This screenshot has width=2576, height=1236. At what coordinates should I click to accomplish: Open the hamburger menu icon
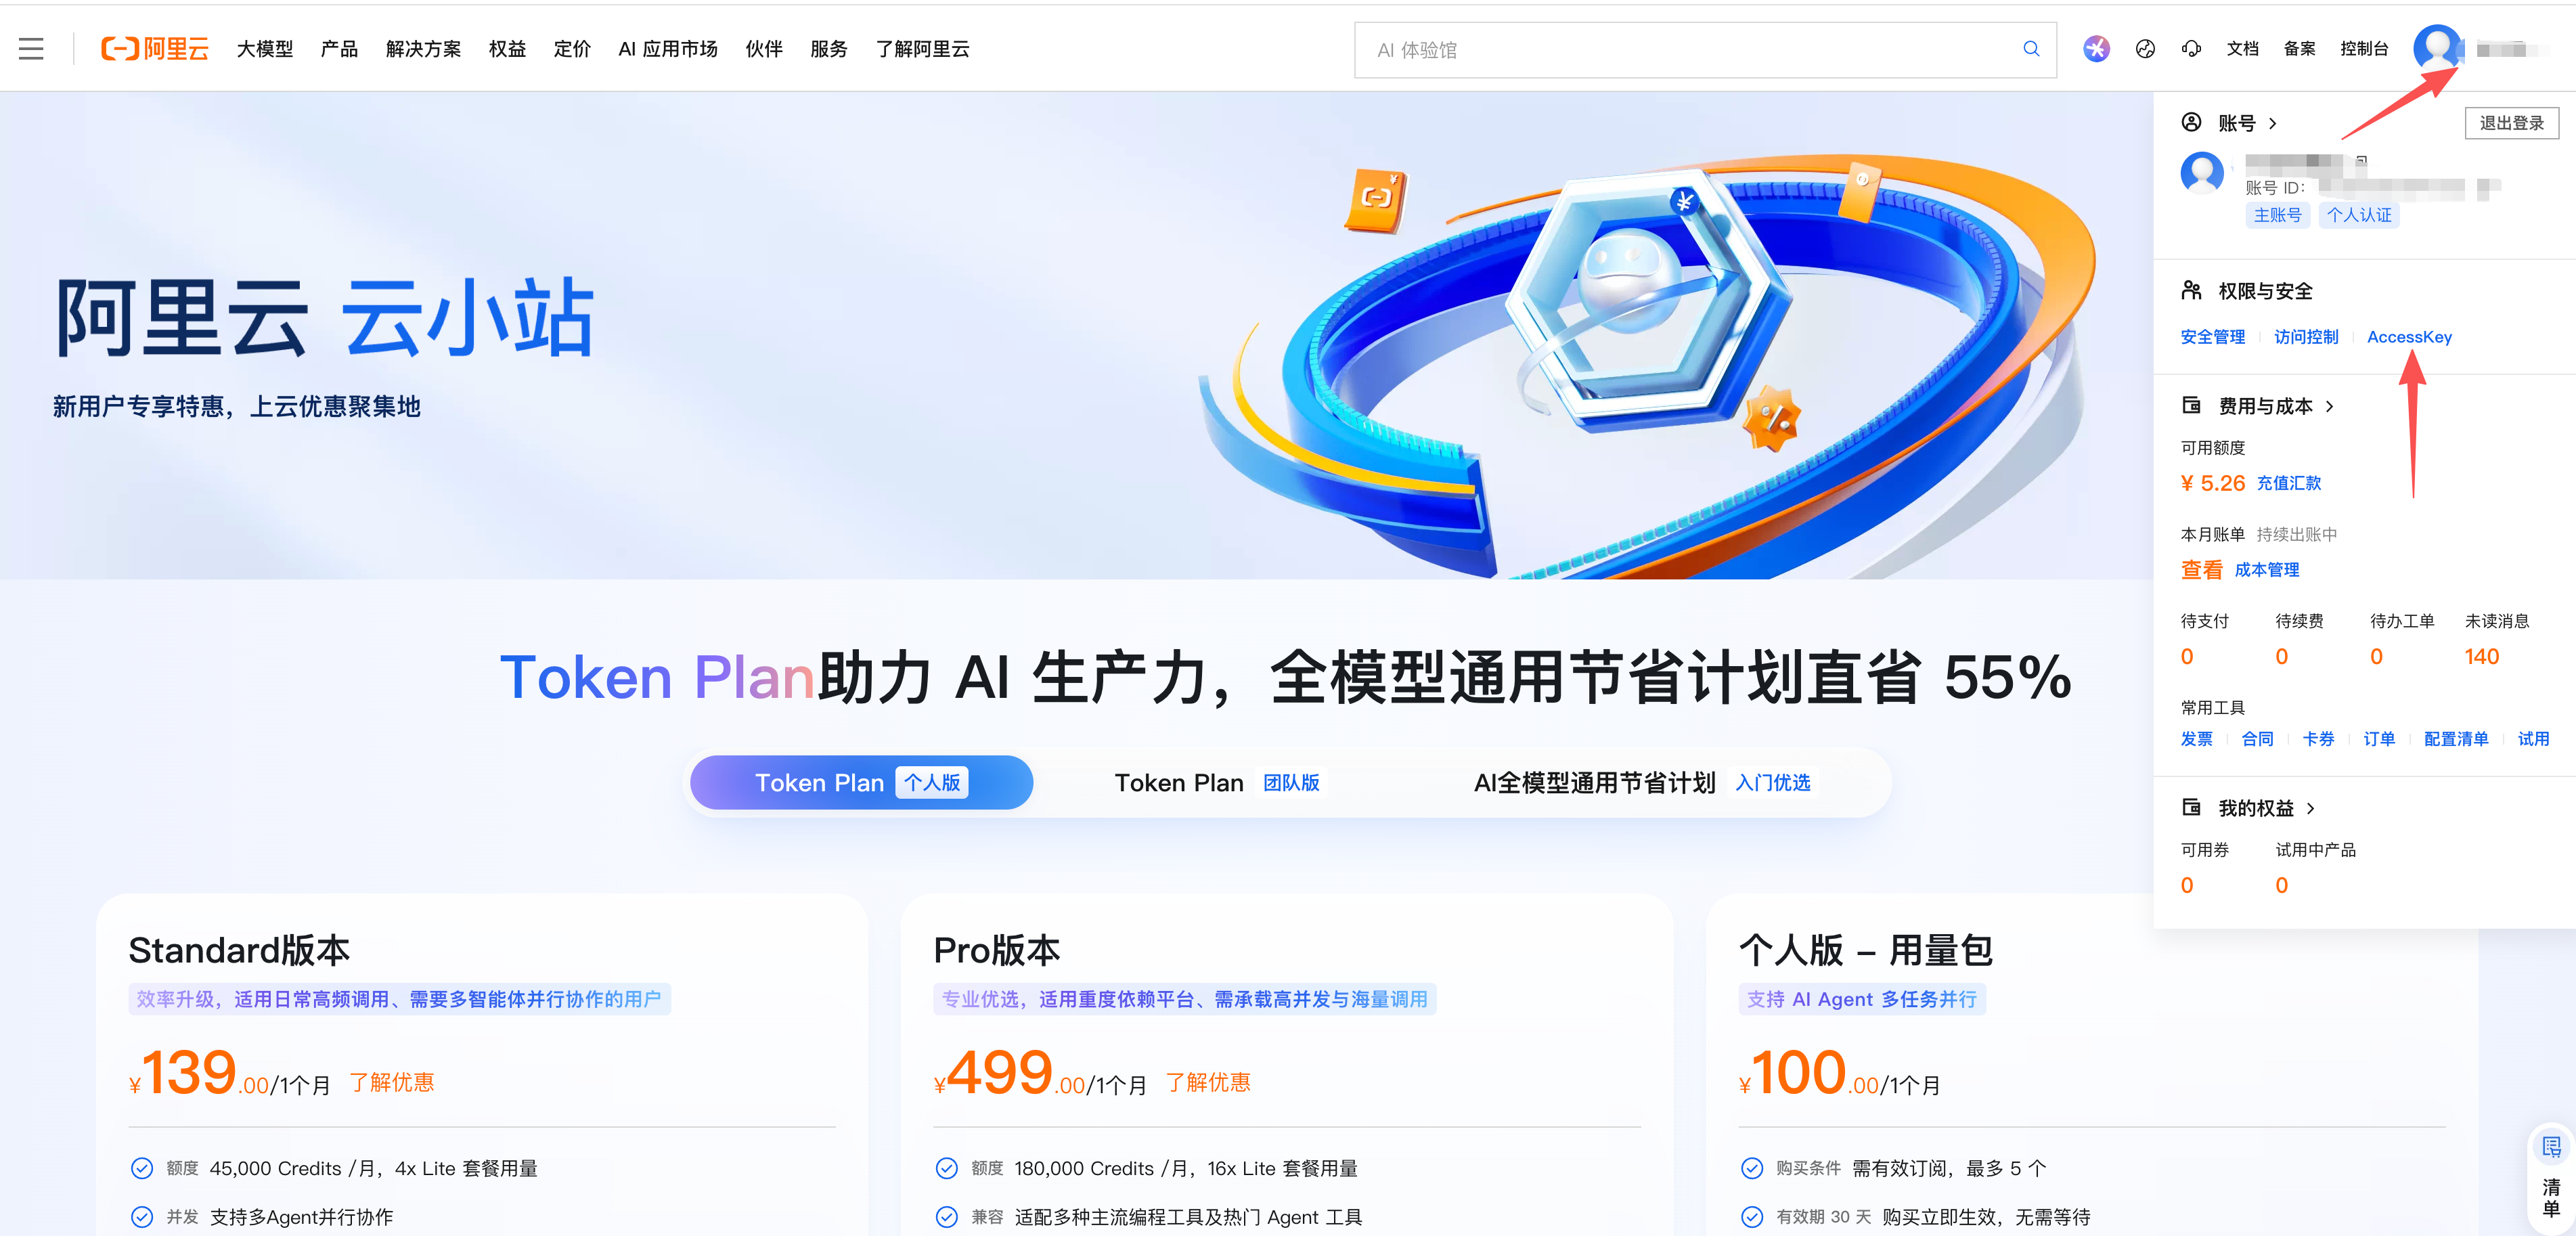pos(31,49)
